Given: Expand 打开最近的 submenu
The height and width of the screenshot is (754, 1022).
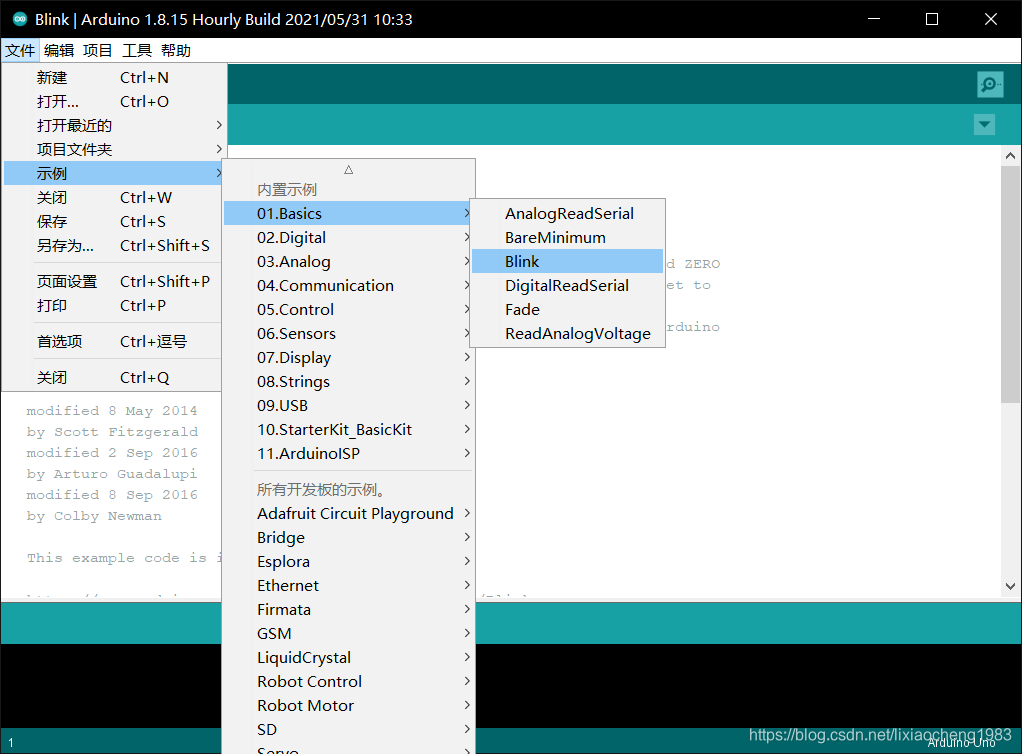Looking at the screenshot, I should (x=114, y=125).
